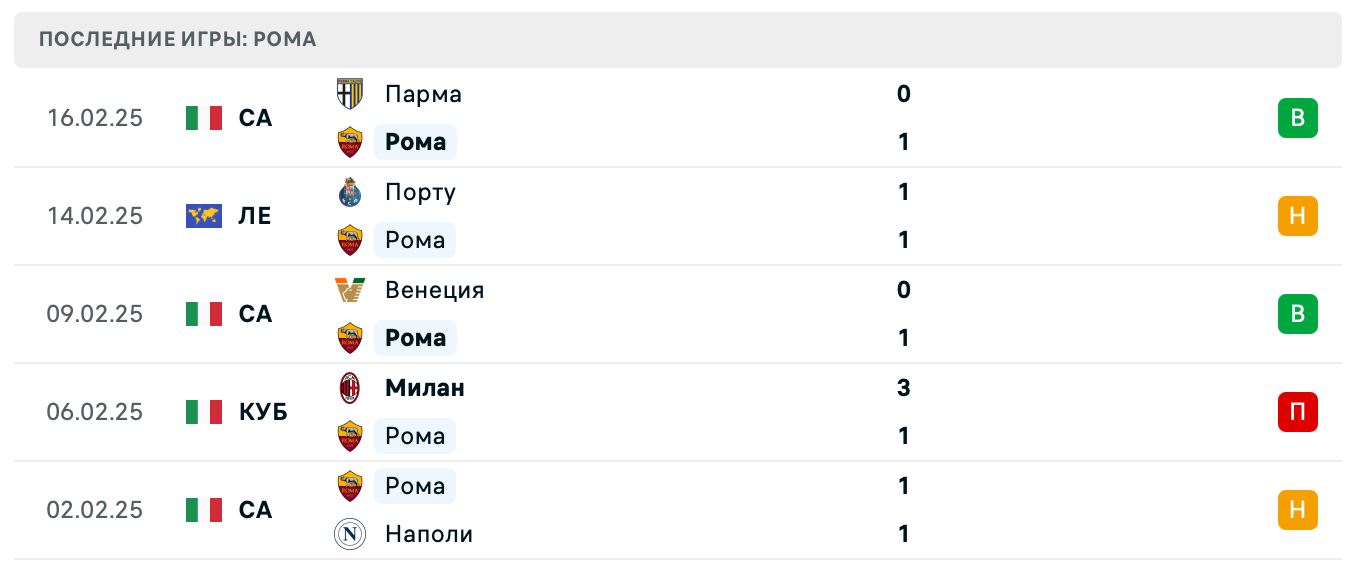Click the score 3 in the Milan match
The width and height of the screenshot is (1354, 582).
903,388
